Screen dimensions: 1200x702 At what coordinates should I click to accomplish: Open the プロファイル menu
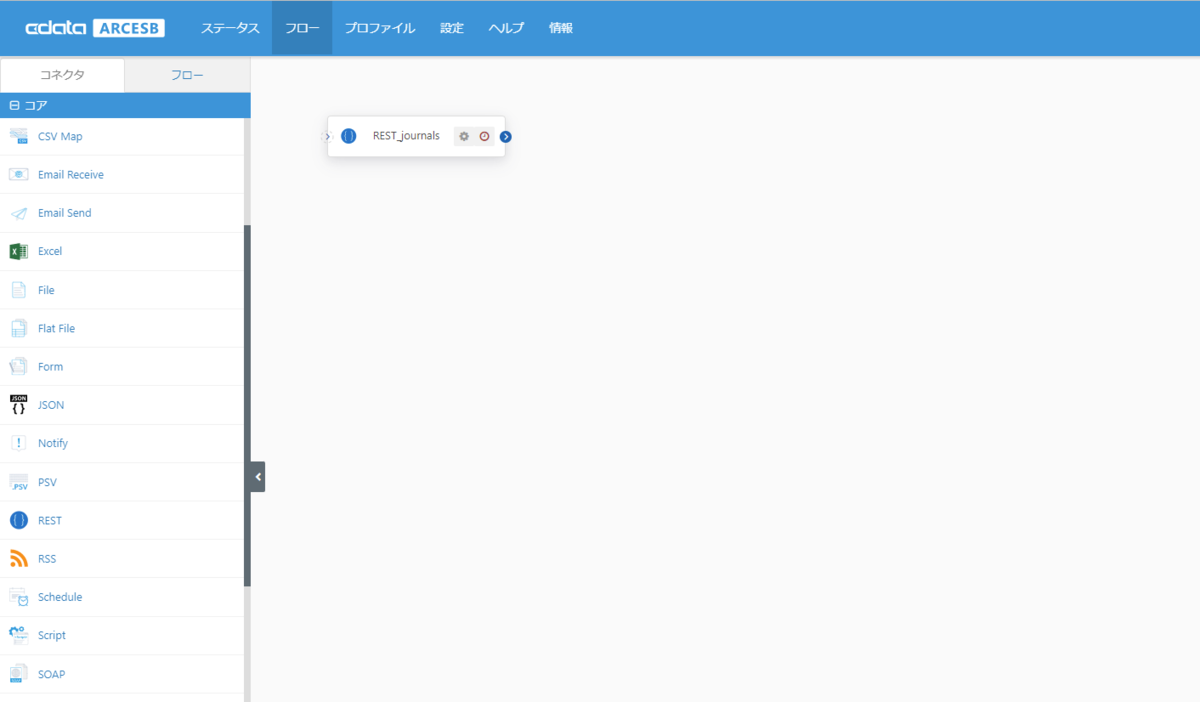380,28
